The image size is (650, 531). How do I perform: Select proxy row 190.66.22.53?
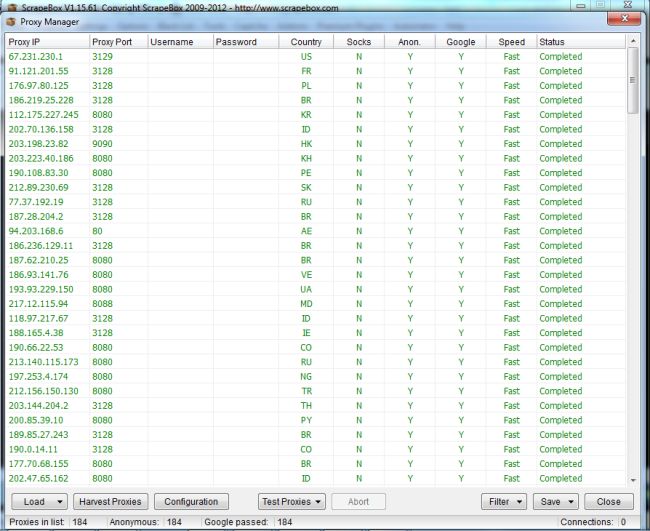[315, 347]
